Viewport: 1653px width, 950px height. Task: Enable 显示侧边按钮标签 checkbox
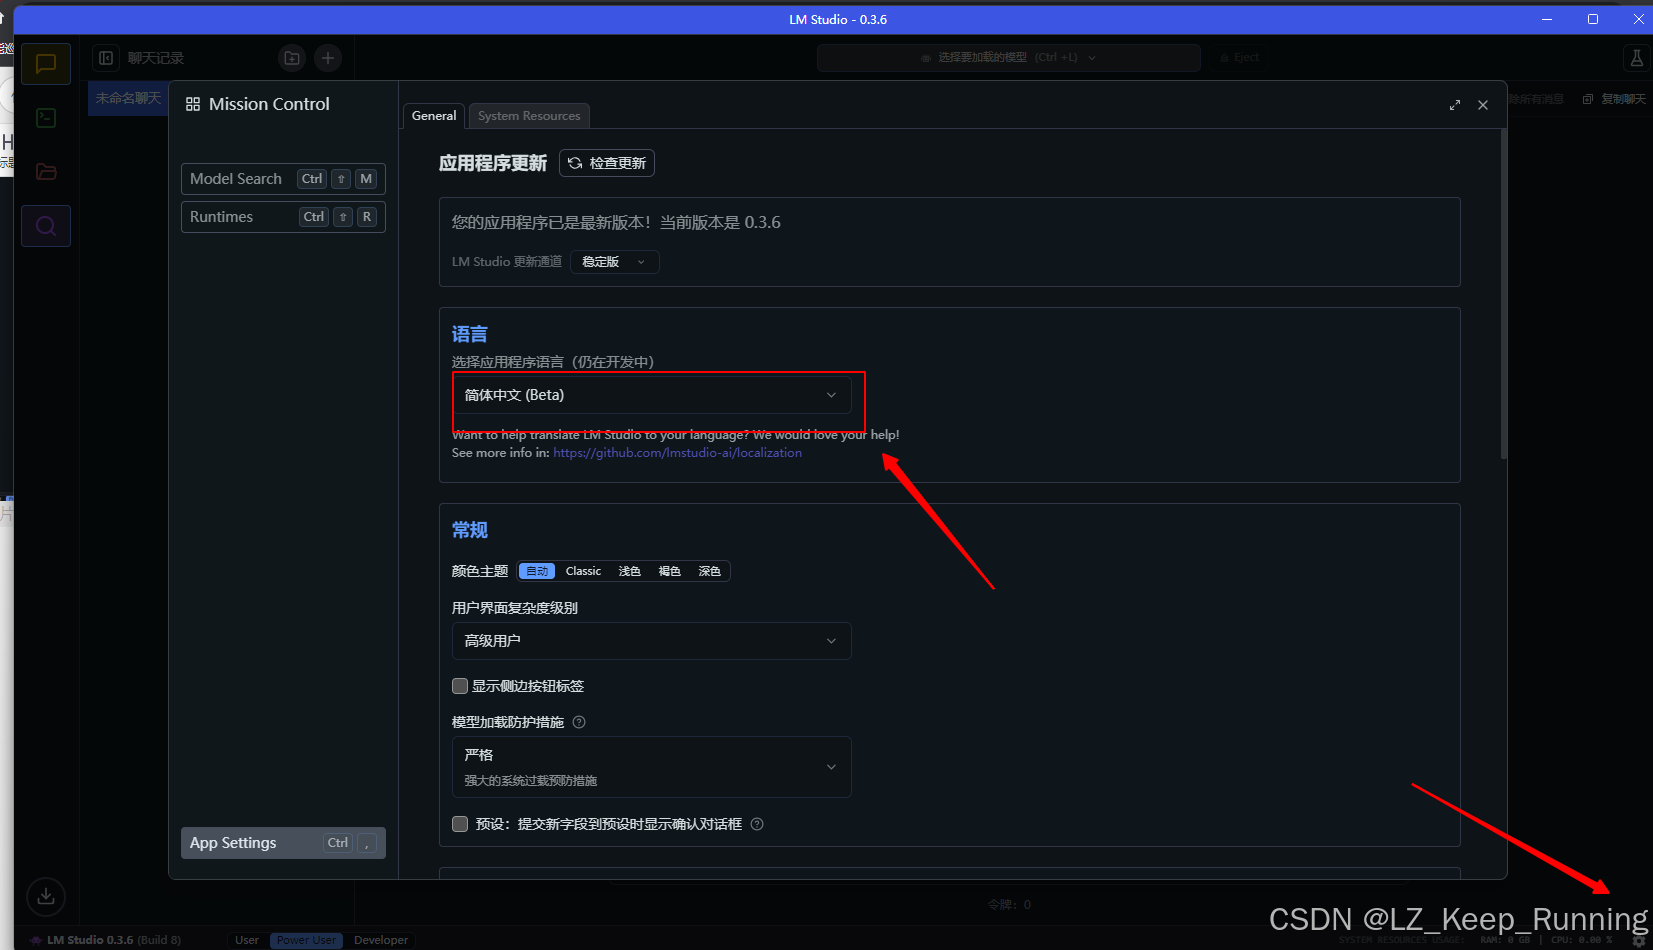[460, 686]
